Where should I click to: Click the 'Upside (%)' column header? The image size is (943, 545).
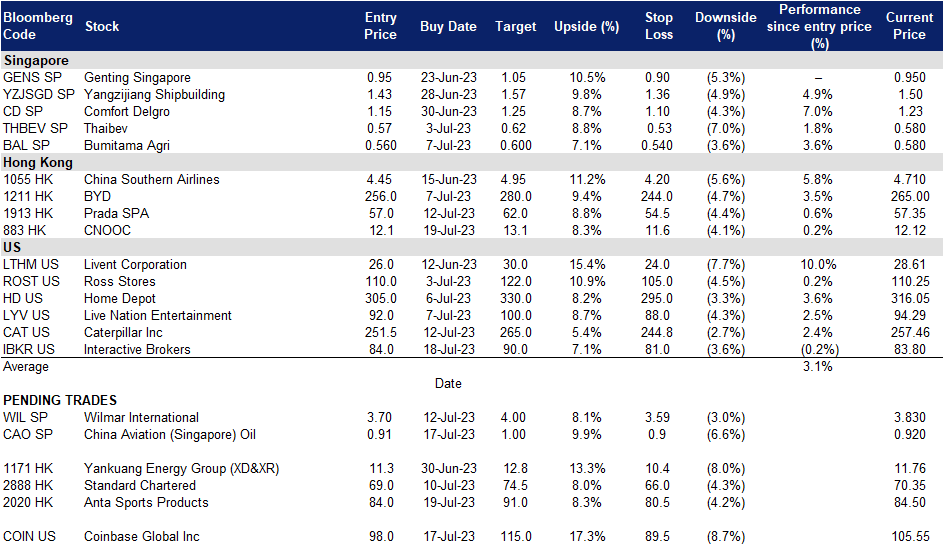click(586, 26)
